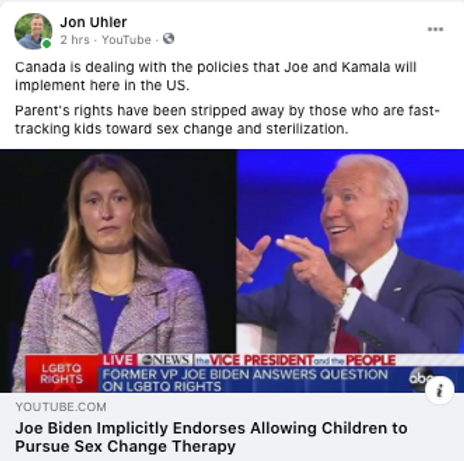Viewport: 464px width, 461px height.
Task: Open Jon Uhler's profile picture
Action: (33, 31)
